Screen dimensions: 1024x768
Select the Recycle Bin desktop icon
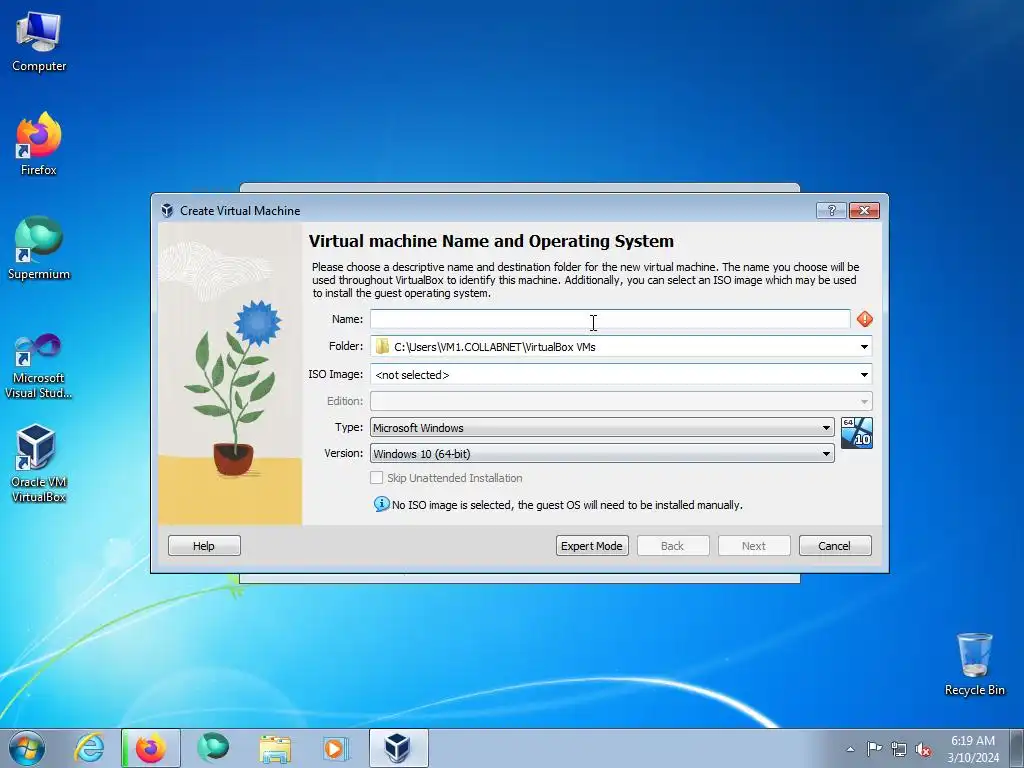click(974, 664)
